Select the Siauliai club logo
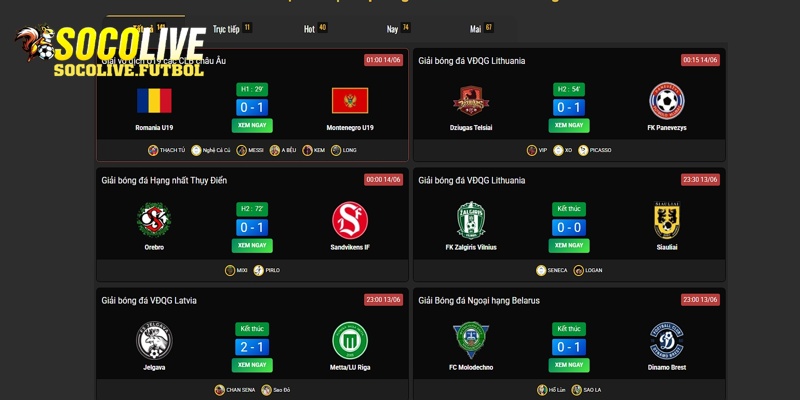 click(667, 220)
